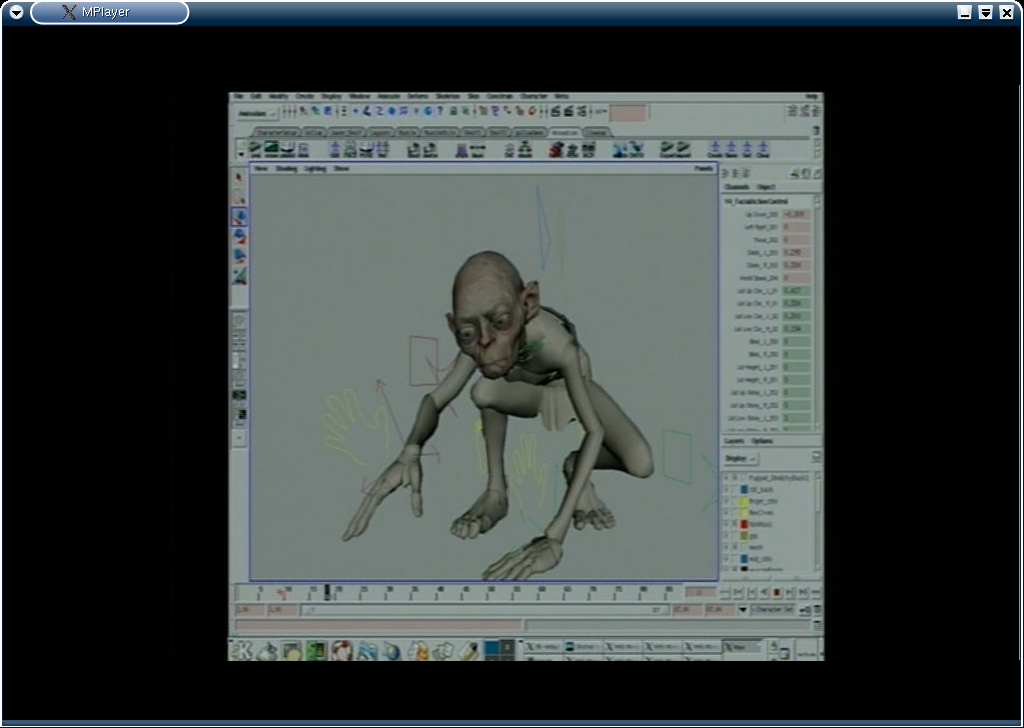
Task: Click the green icon in KDE panel
Action: pyautogui.click(x=316, y=650)
